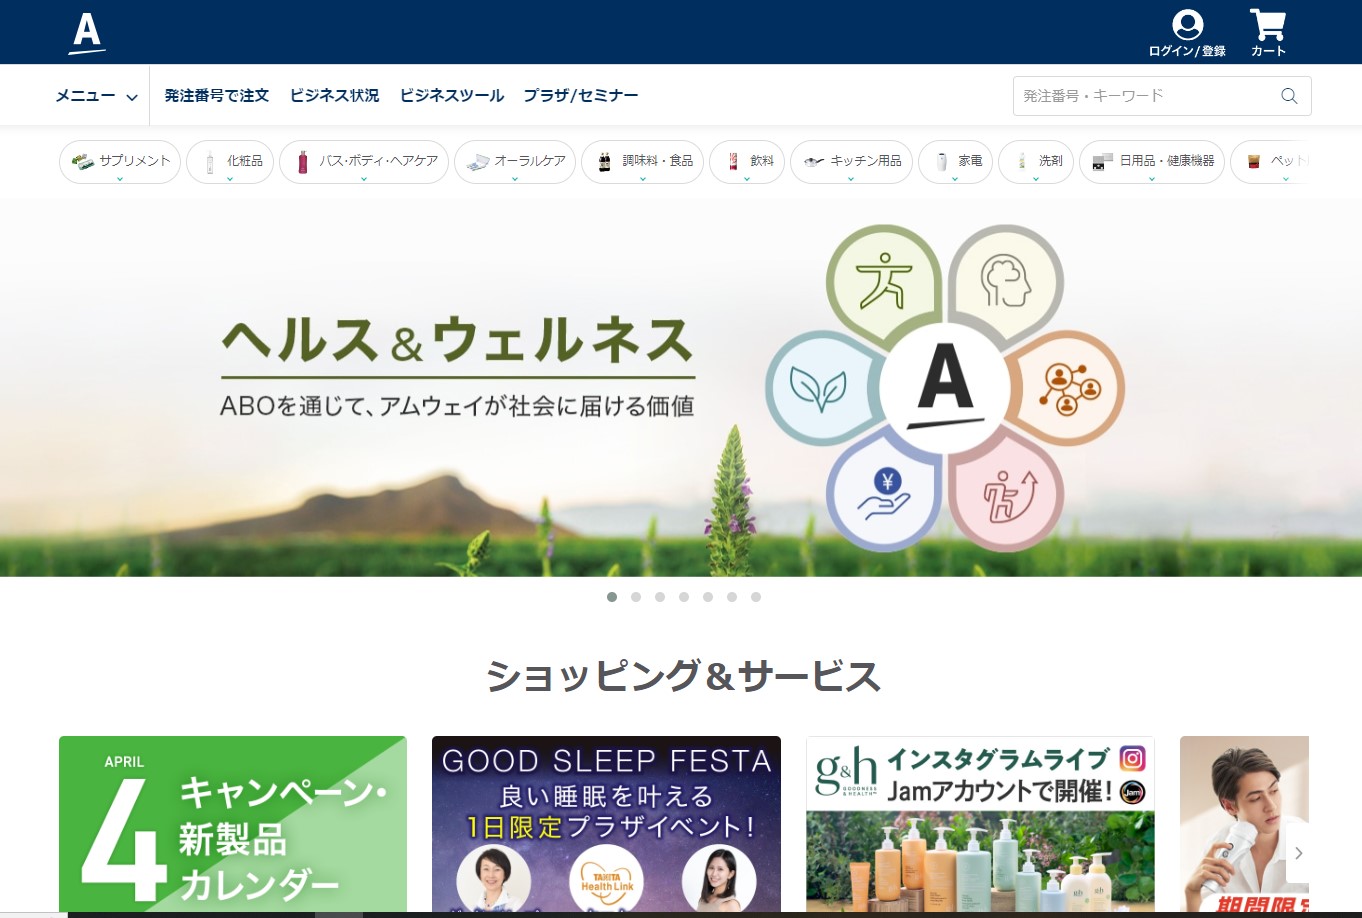The height and width of the screenshot is (918, 1362).
Task: Expand the サプリメント category
Action: pos(120,162)
